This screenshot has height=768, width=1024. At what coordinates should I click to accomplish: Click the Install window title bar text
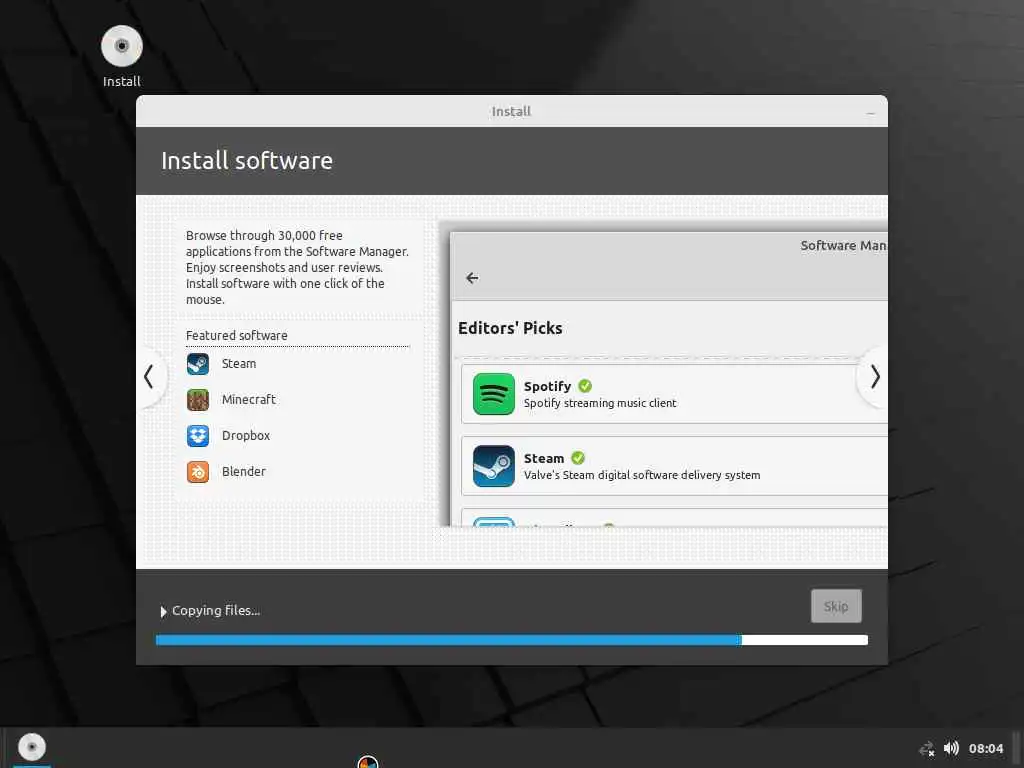pyautogui.click(x=511, y=112)
